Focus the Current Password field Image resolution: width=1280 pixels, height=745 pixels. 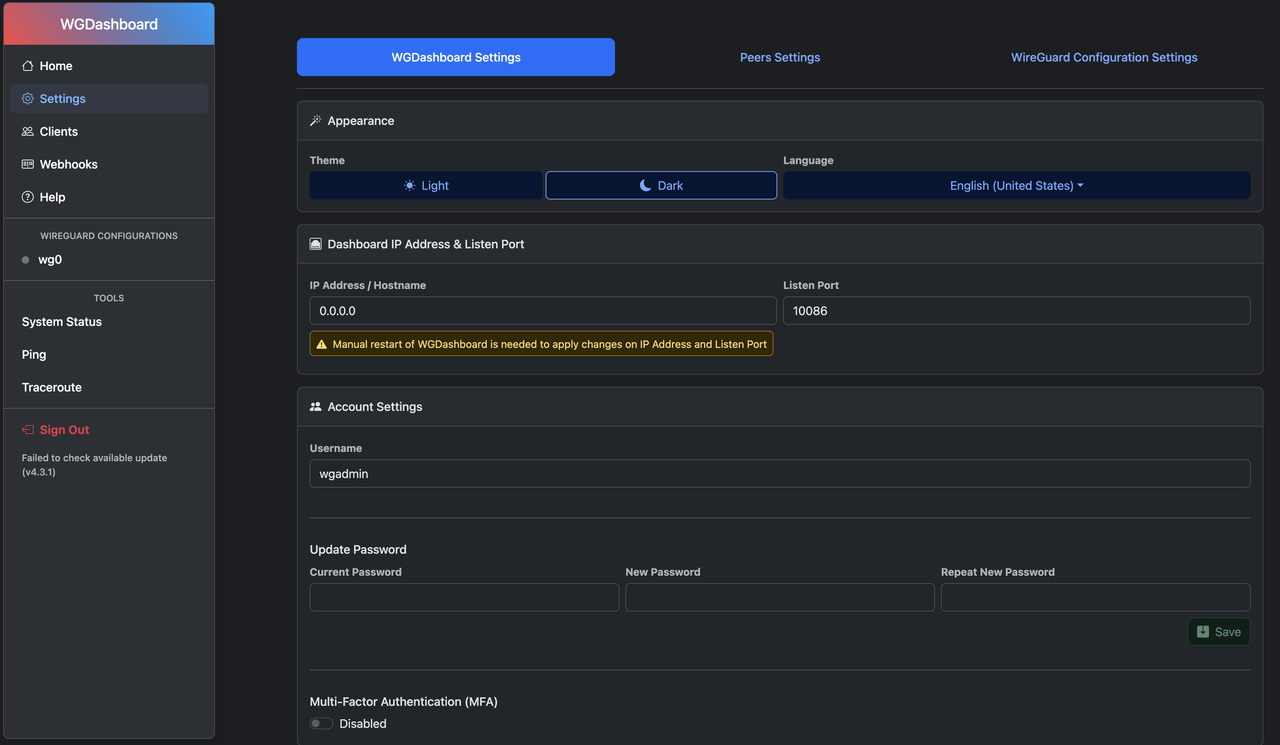click(464, 598)
